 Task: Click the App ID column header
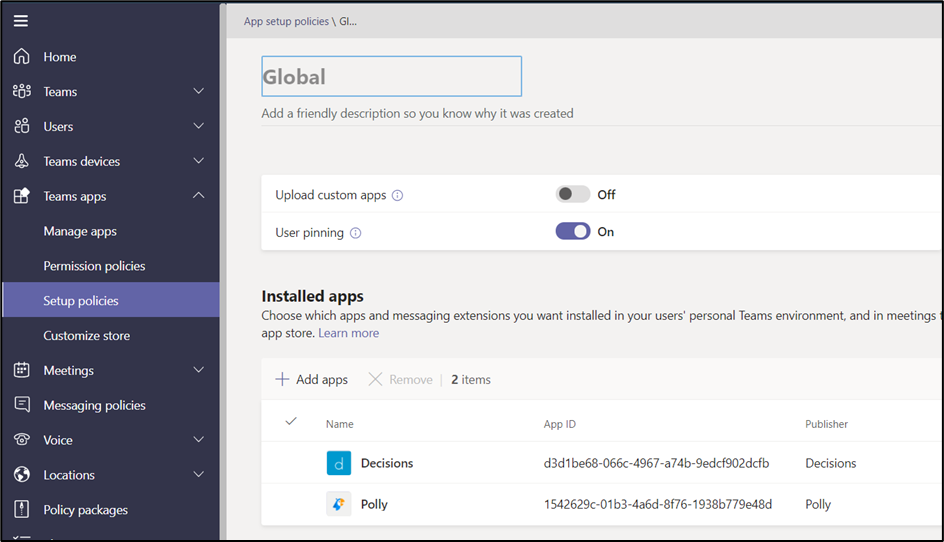[x=560, y=424]
